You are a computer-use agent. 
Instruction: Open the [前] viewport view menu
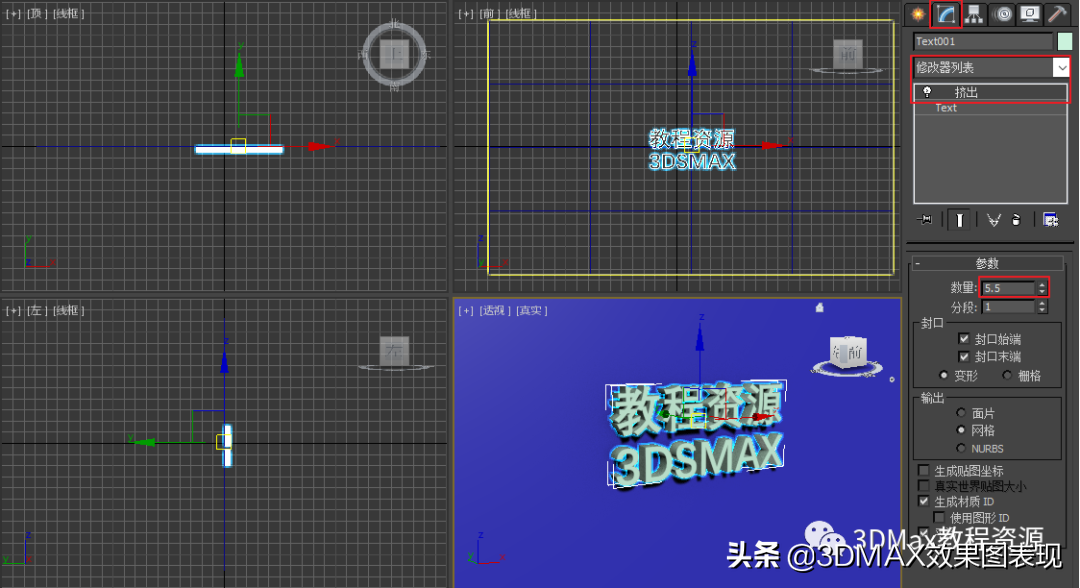tap(489, 14)
